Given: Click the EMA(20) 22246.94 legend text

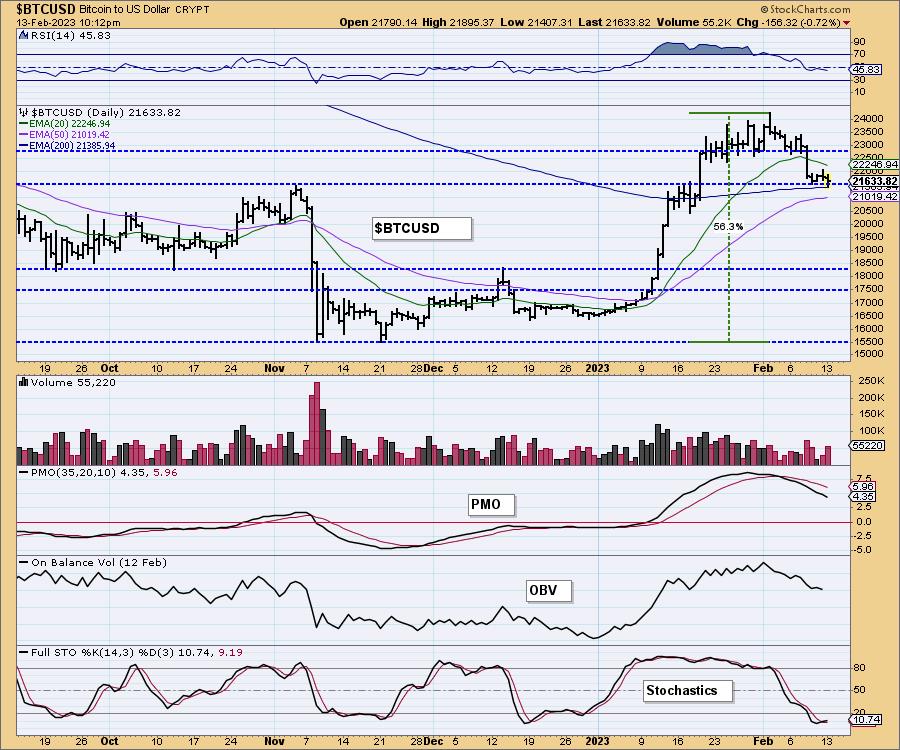Looking at the screenshot, I should 69,123.
